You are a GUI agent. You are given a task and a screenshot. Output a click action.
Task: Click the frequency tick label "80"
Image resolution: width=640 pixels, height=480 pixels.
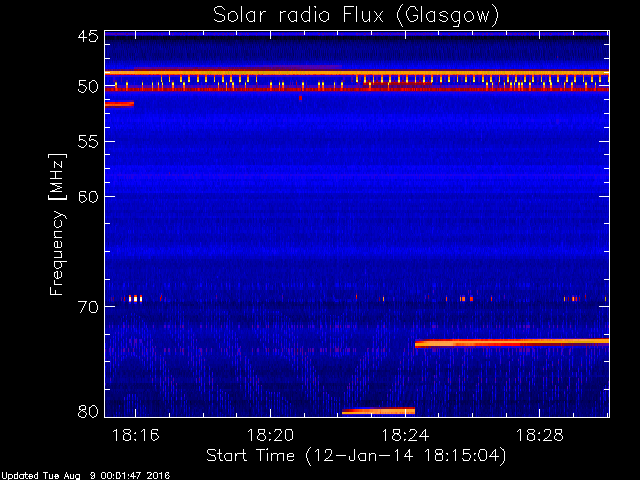click(88, 411)
